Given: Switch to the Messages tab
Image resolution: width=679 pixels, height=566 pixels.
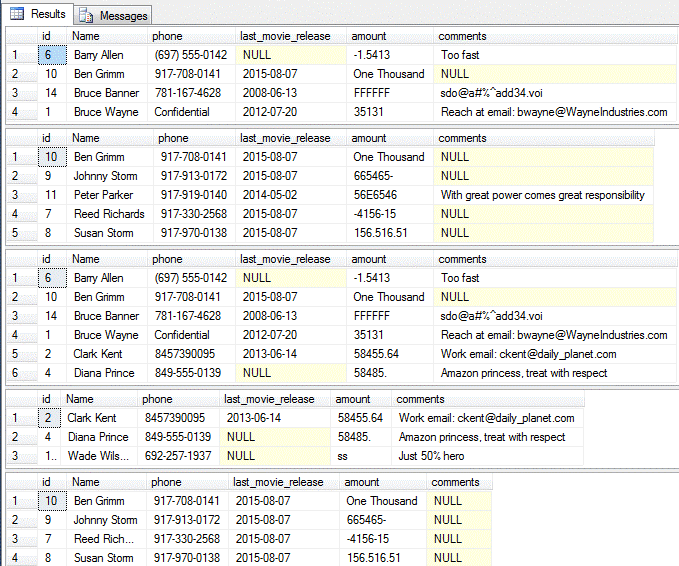Looking at the screenshot, I should pos(122,15).
